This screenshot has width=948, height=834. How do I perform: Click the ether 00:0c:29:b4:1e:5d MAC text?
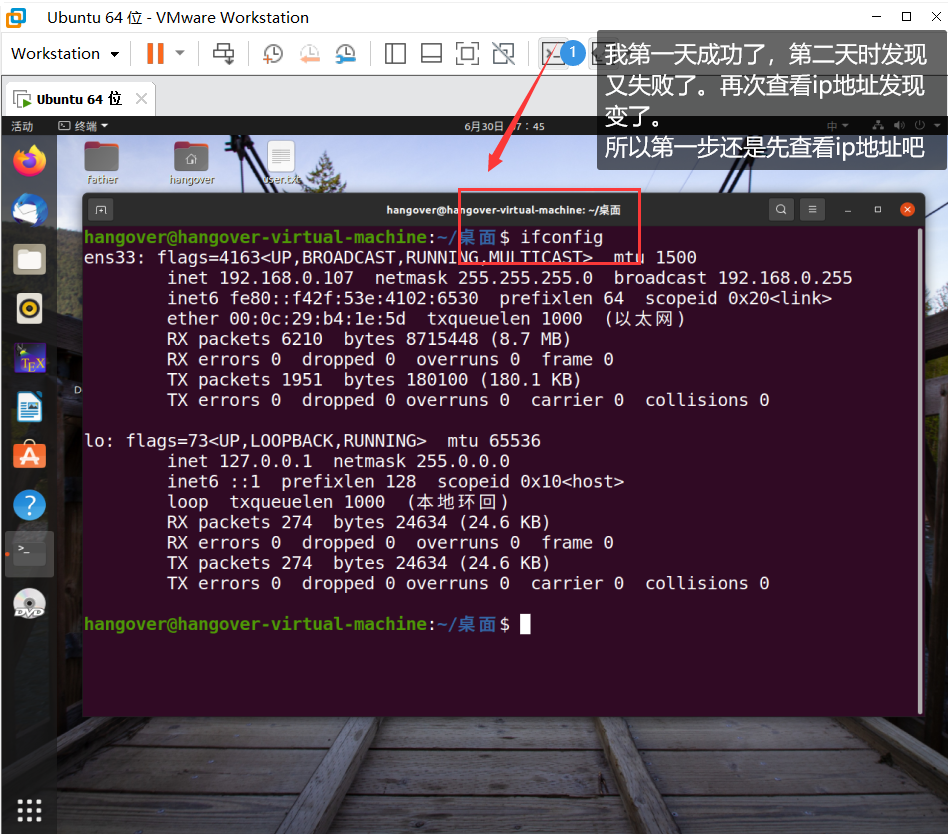286,319
